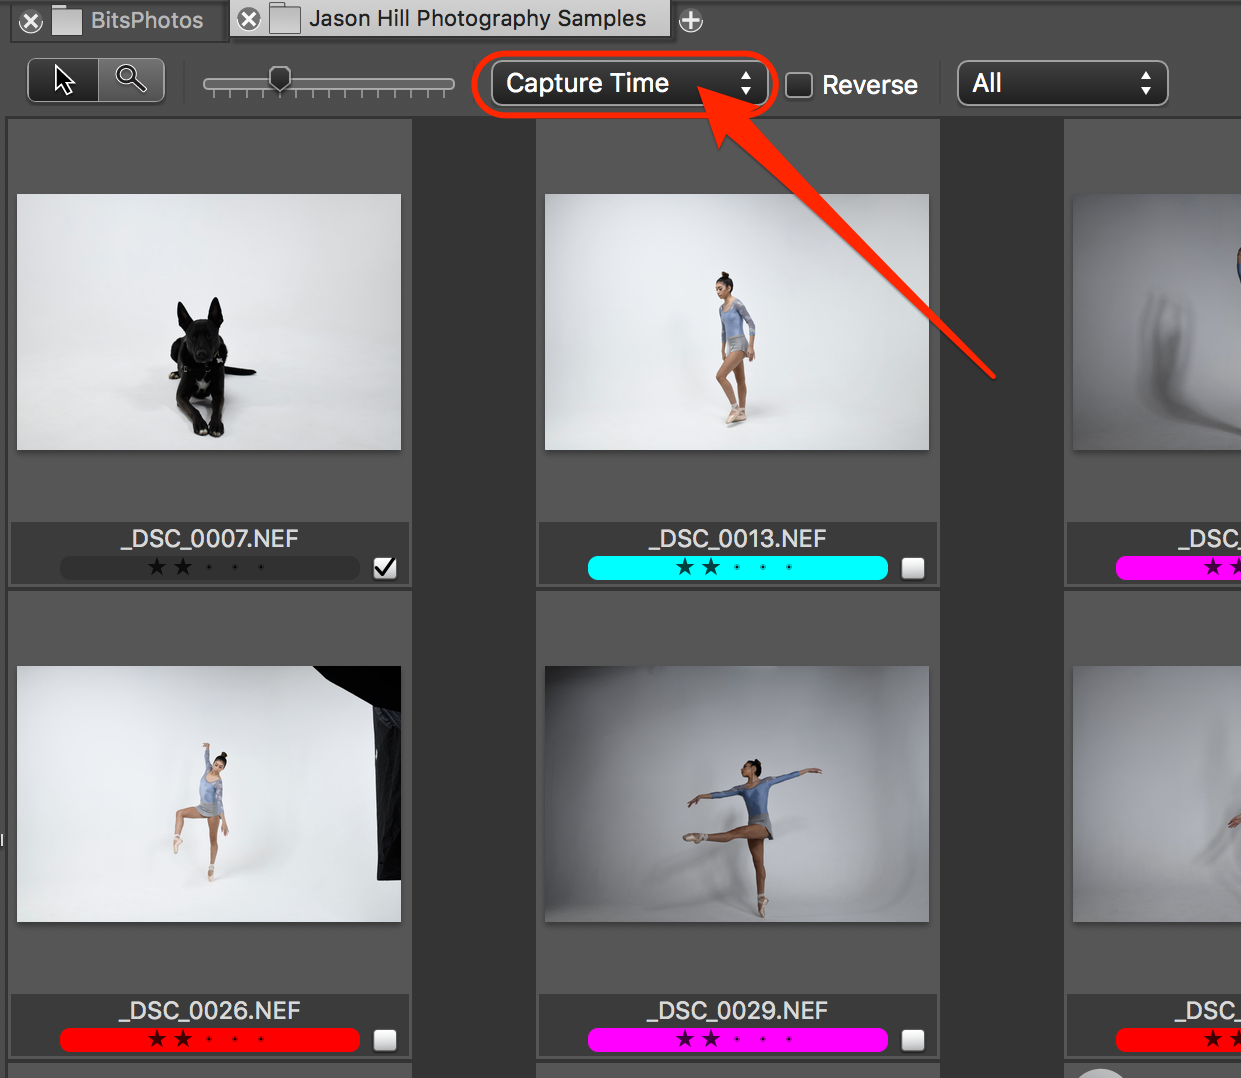Select the arrow pointer tool
1241x1078 pixels.
63,80
